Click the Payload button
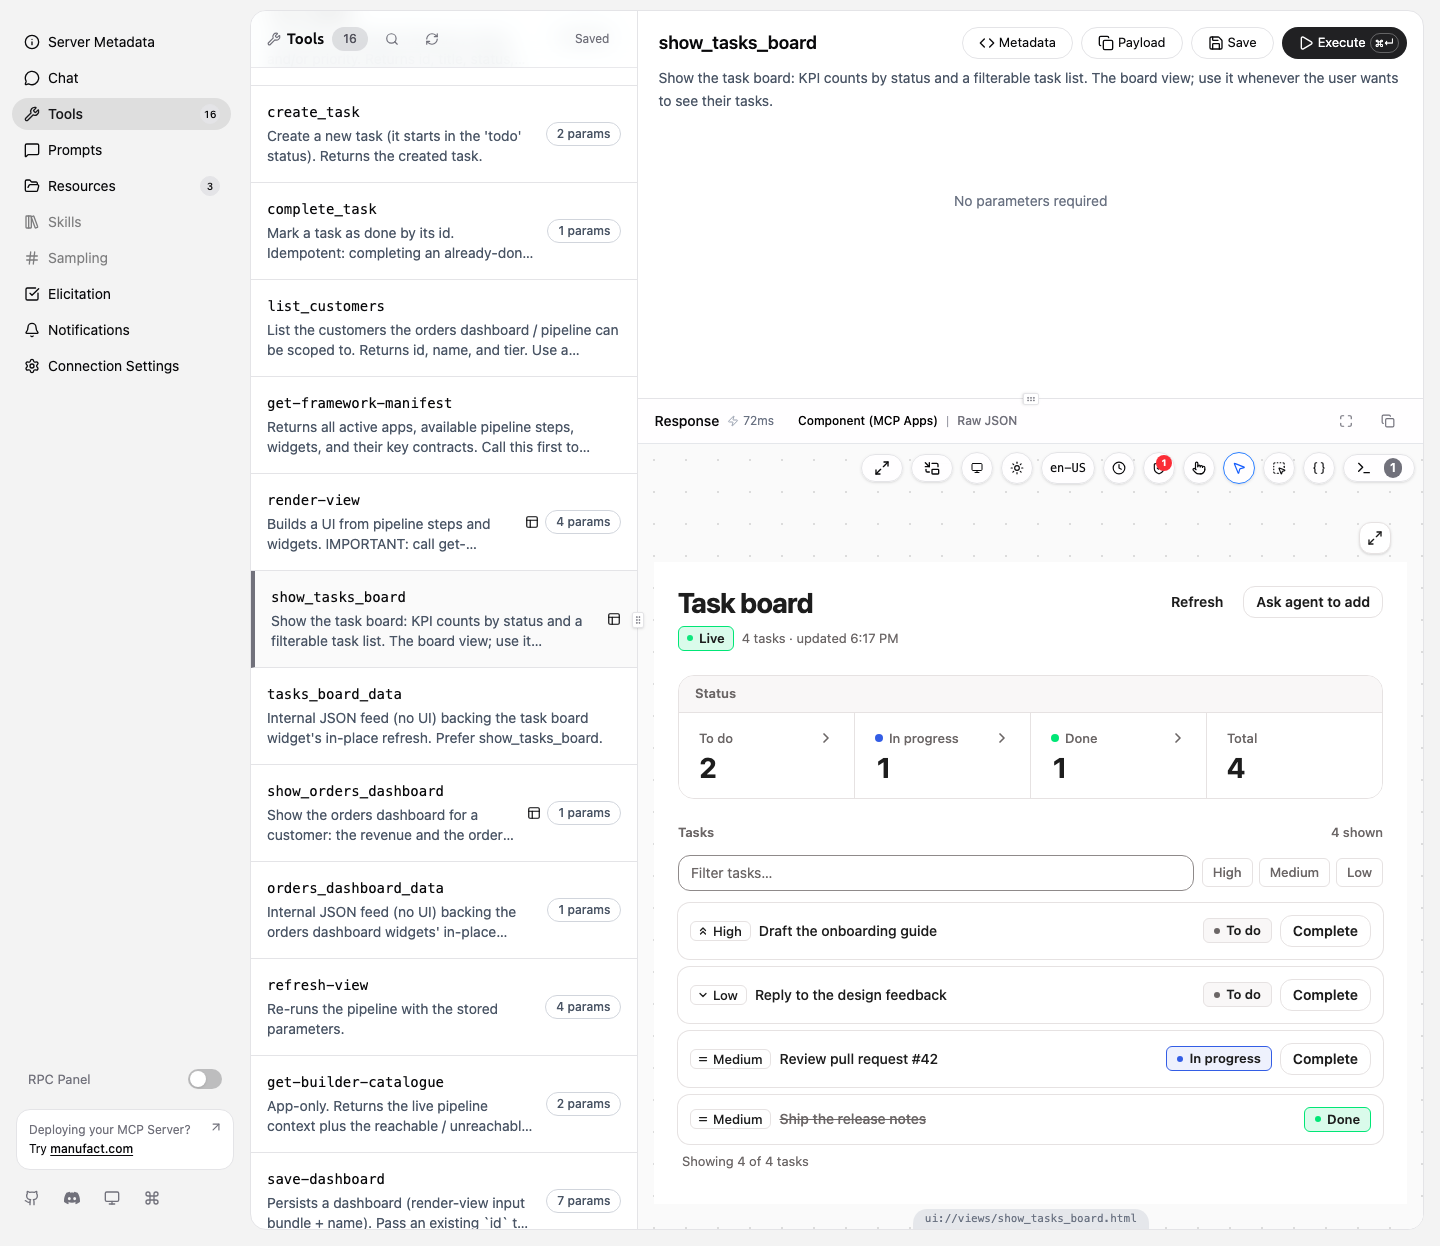Screen dimensions: 1440x1246 (x=1132, y=43)
